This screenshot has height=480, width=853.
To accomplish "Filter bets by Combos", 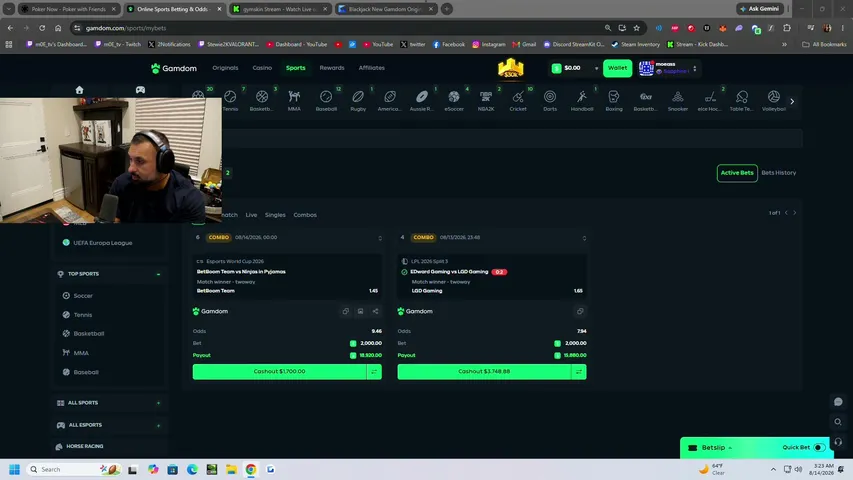I will (305, 215).
